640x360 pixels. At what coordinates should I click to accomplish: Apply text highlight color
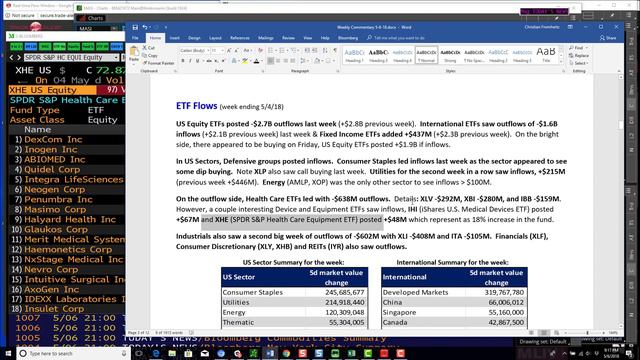(245, 61)
